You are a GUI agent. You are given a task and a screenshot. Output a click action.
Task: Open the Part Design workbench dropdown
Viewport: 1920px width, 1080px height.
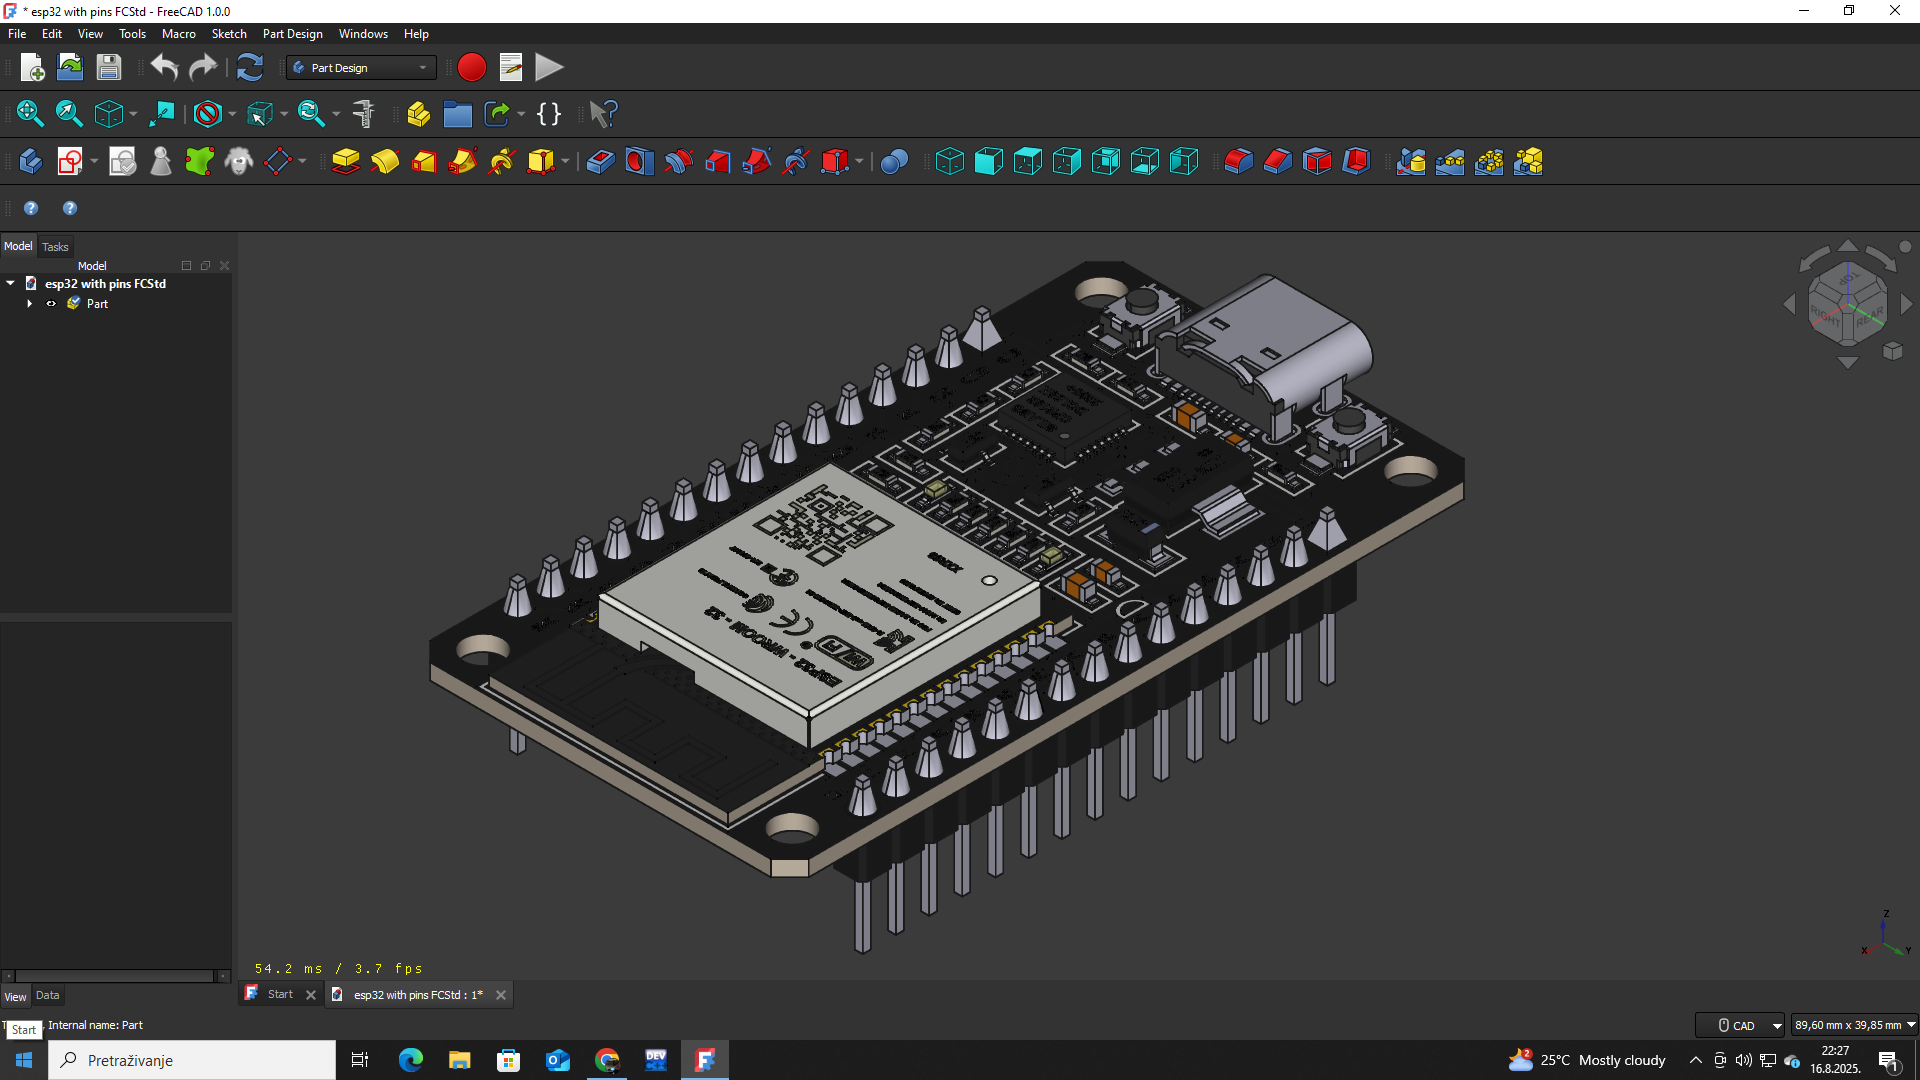pos(361,68)
